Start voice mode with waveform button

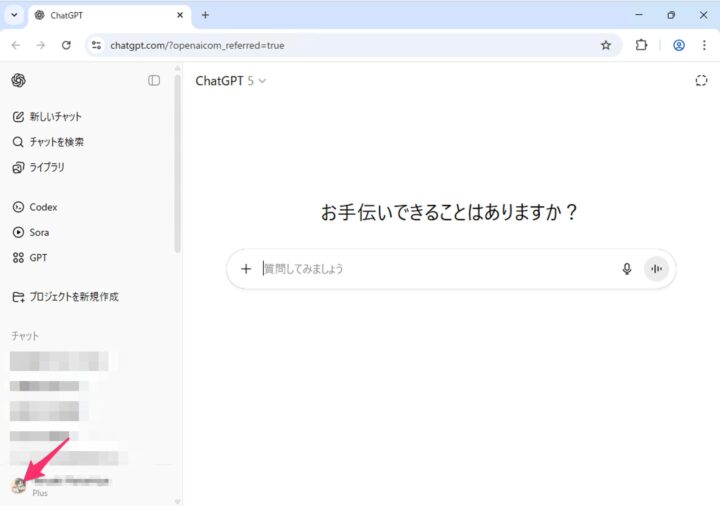(x=656, y=269)
